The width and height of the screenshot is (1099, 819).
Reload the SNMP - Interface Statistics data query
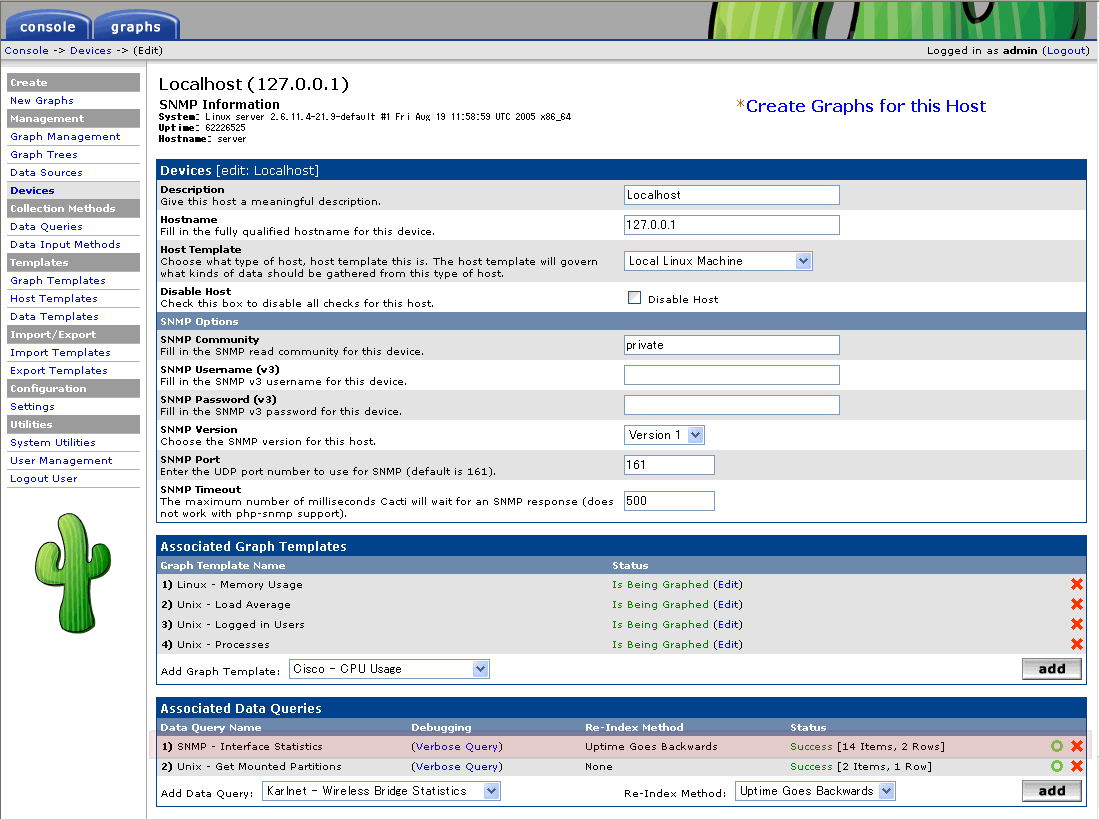pos(1057,747)
